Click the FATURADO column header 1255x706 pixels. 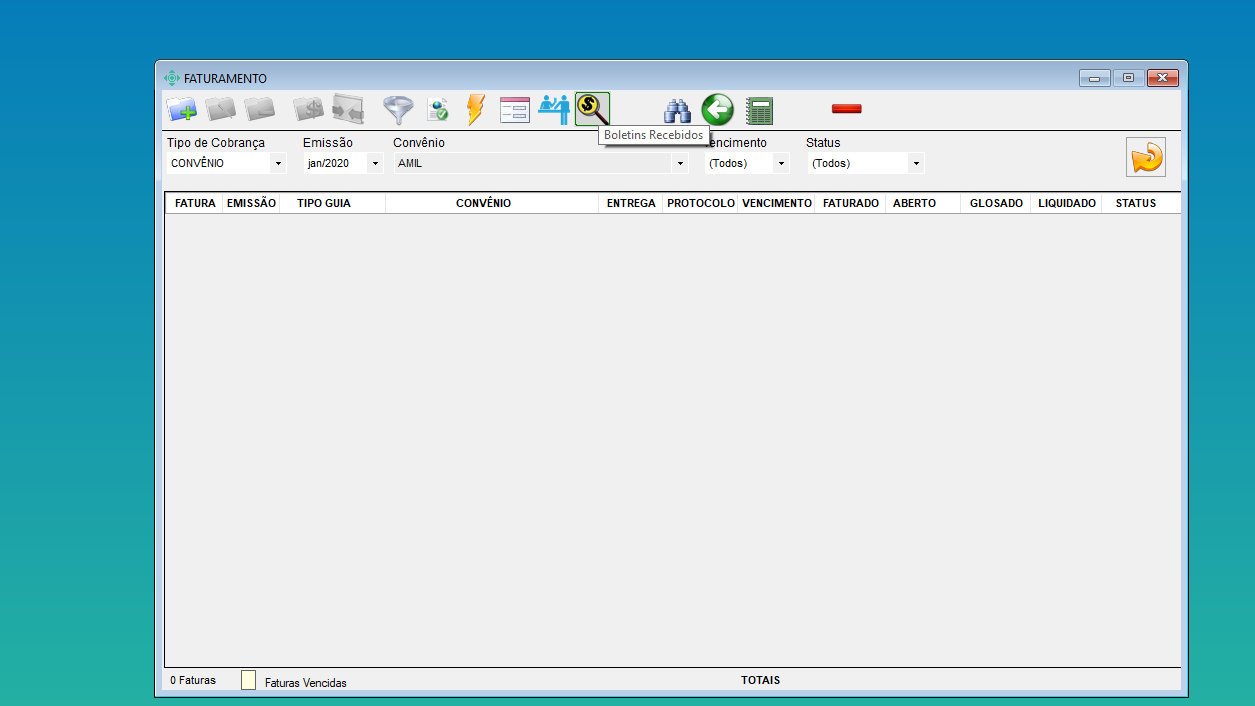(x=850, y=203)
